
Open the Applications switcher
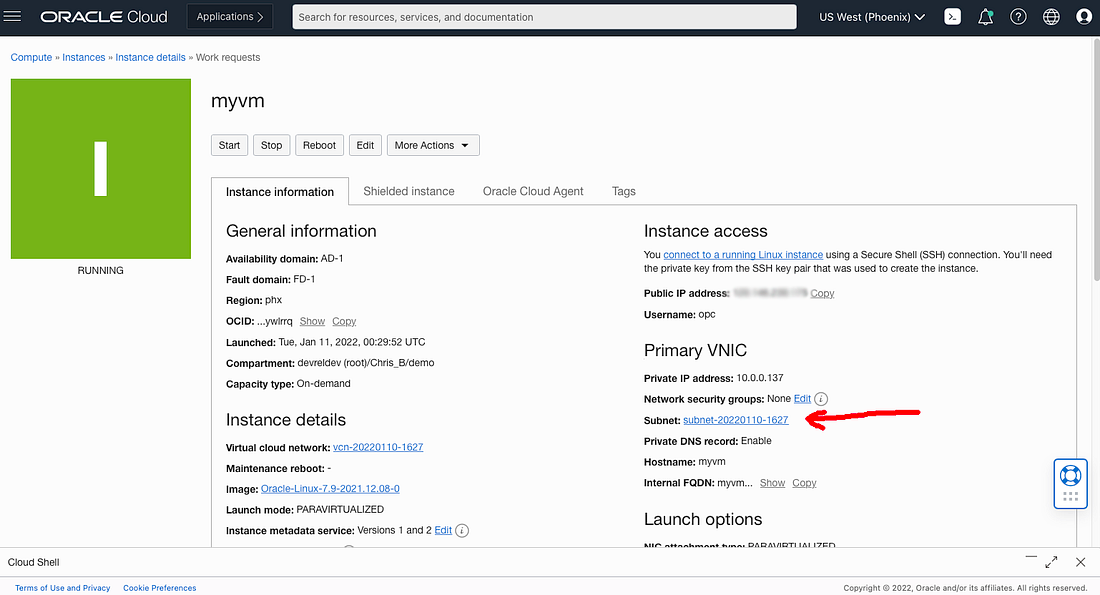tap(229, 16)
